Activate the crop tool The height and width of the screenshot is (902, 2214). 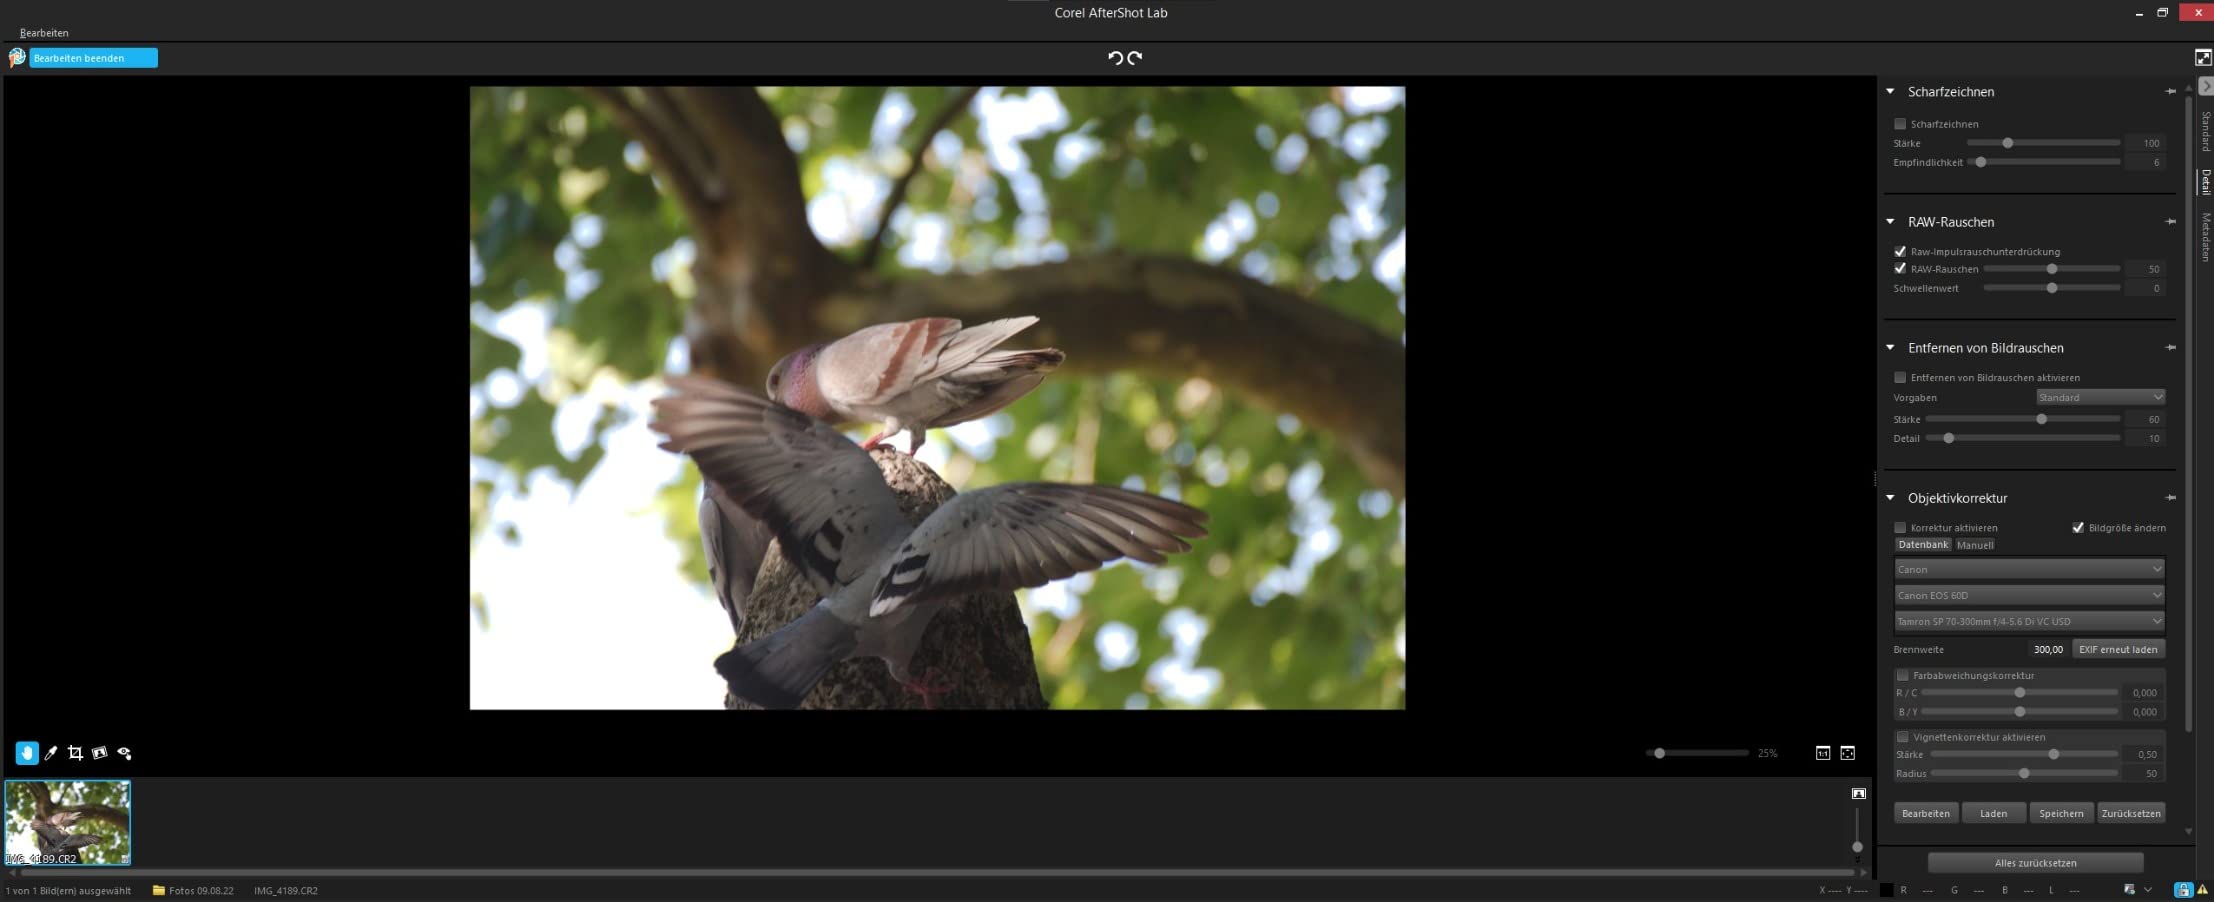click(x=75, y=753)
